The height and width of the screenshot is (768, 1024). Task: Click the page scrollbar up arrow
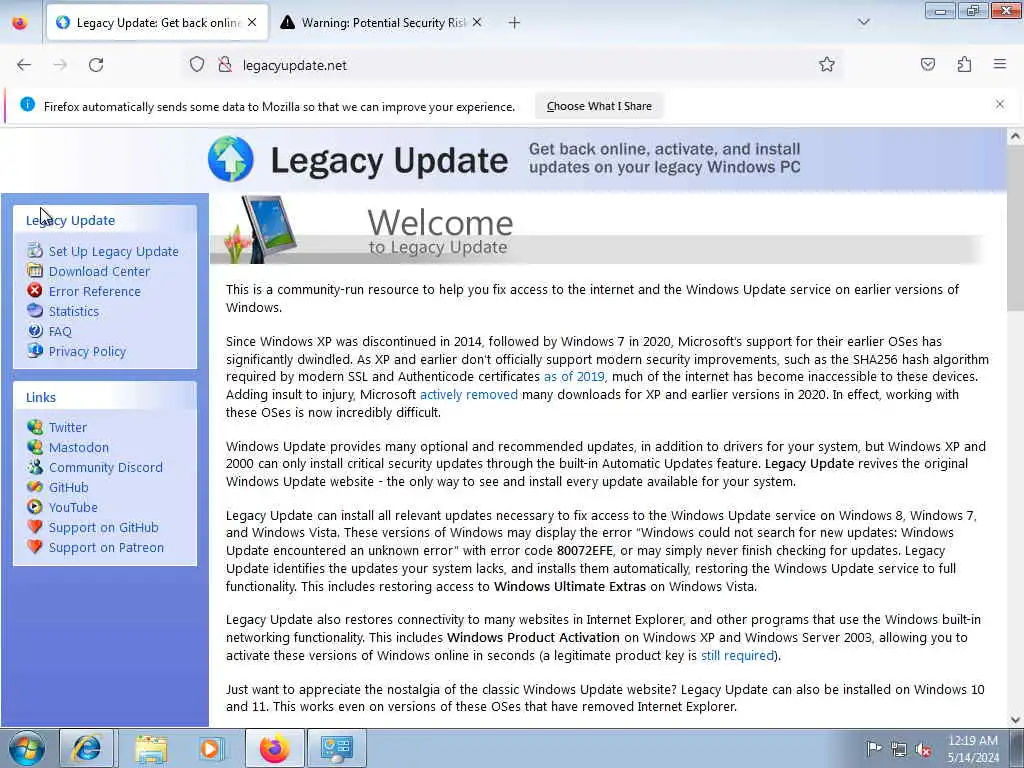coord(1015,136)
